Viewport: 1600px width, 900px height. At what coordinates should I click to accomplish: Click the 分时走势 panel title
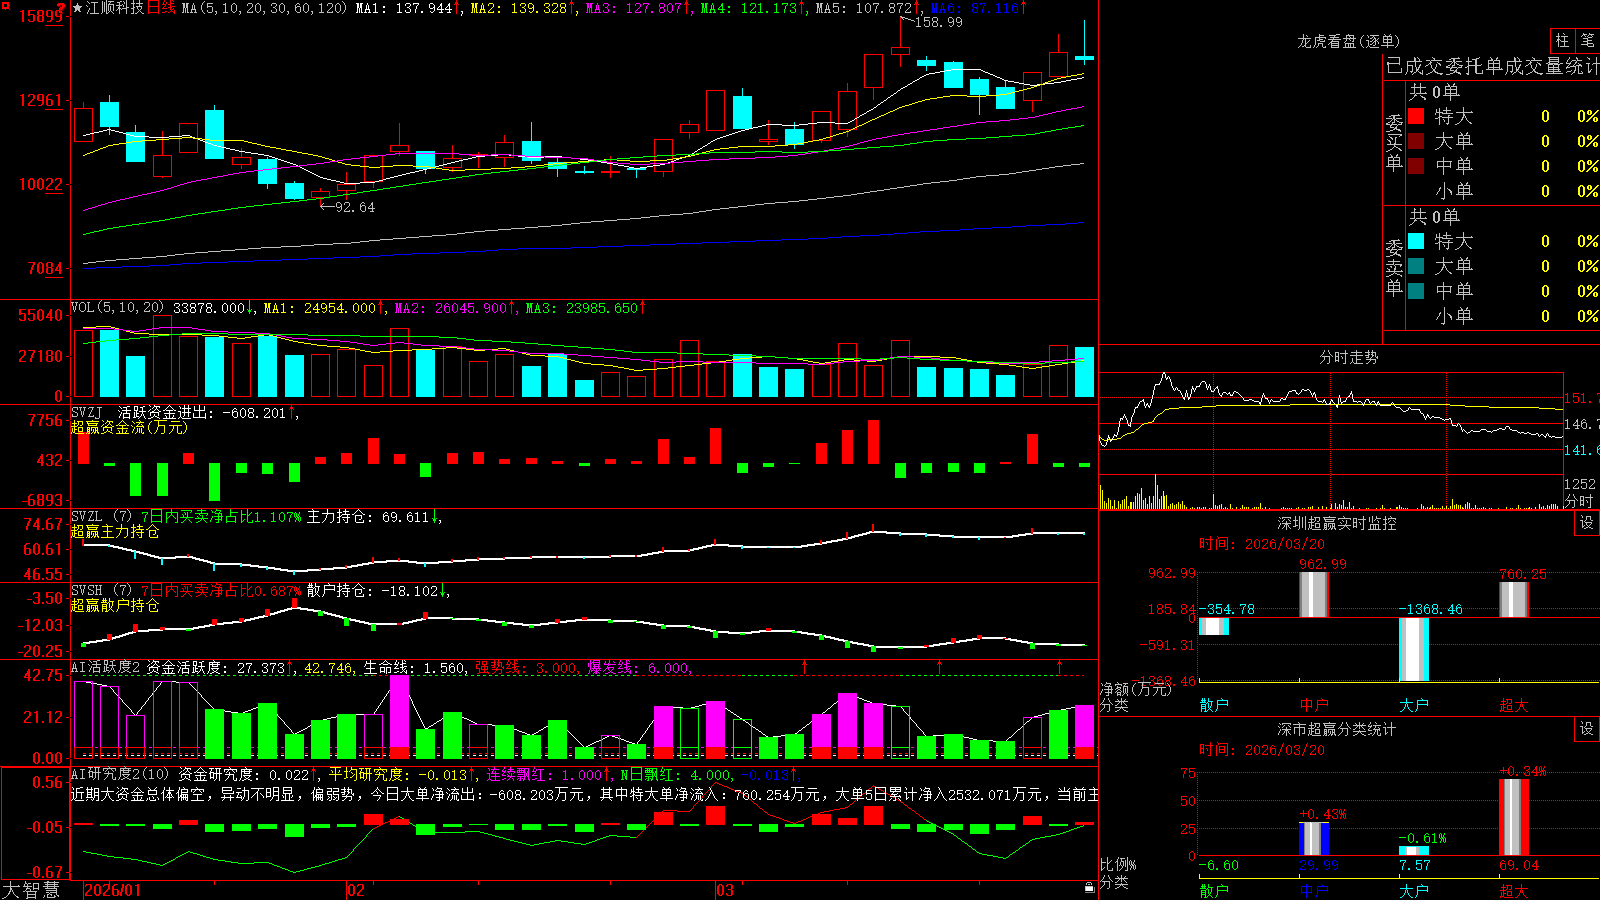[1348, 357]
